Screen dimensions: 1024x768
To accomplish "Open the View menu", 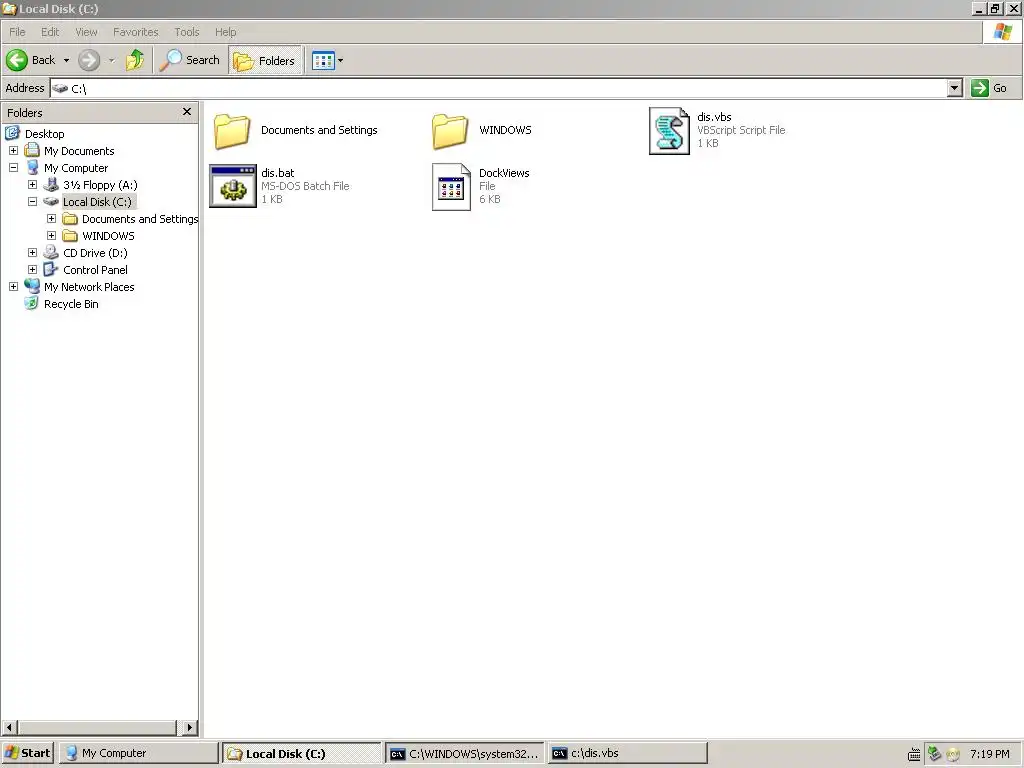I will 86,32.
